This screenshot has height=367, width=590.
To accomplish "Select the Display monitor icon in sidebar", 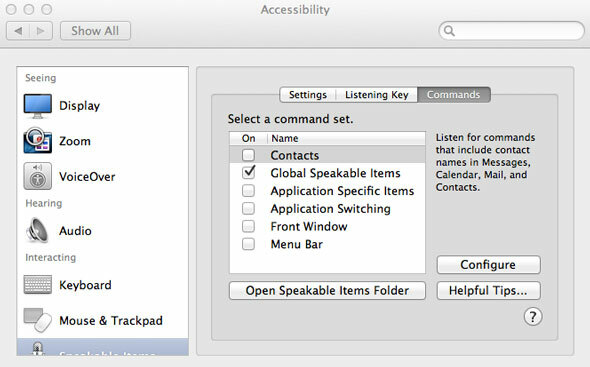I will 38,106.
